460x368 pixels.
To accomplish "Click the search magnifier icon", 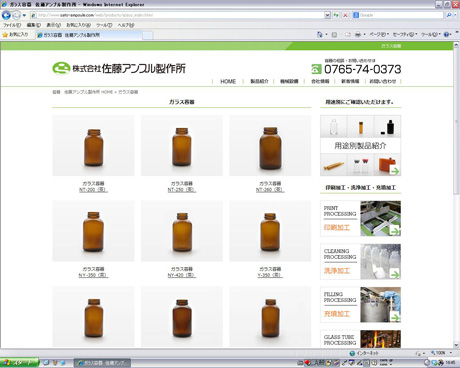I will (449, 15).
